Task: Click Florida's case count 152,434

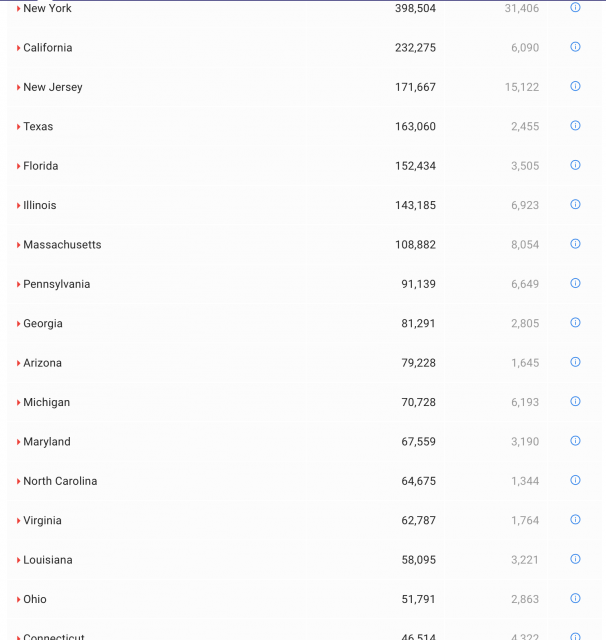Action: 415,166
